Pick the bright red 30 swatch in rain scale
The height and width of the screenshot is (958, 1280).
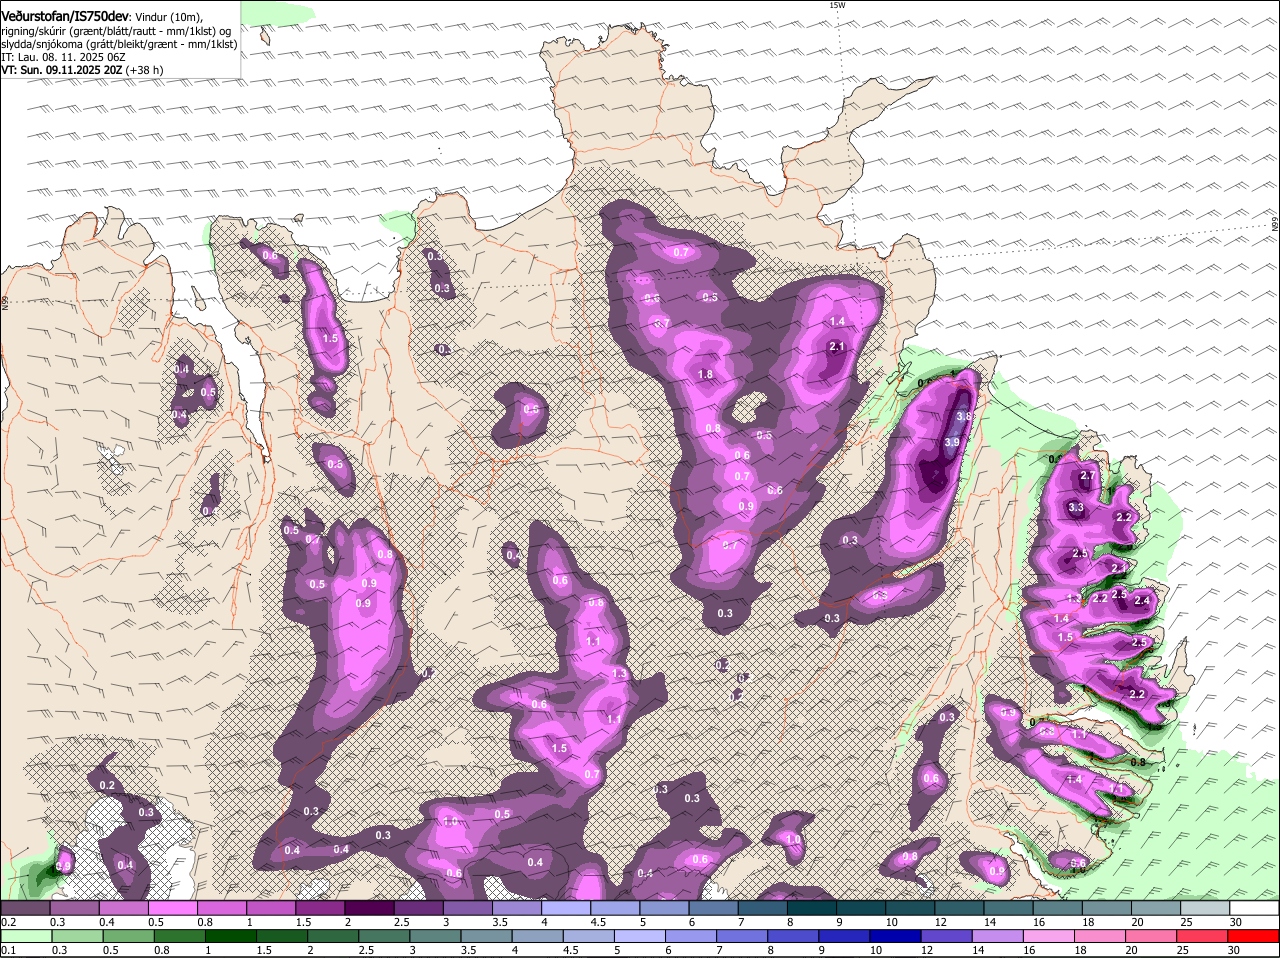[x=1254, y=935]
